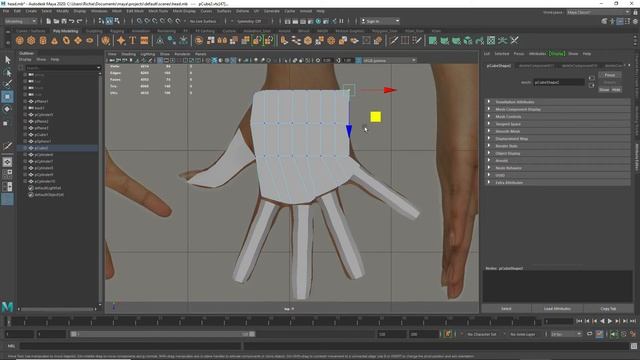
Task: Click the workspace lock icon
Action: click(635, 12)
